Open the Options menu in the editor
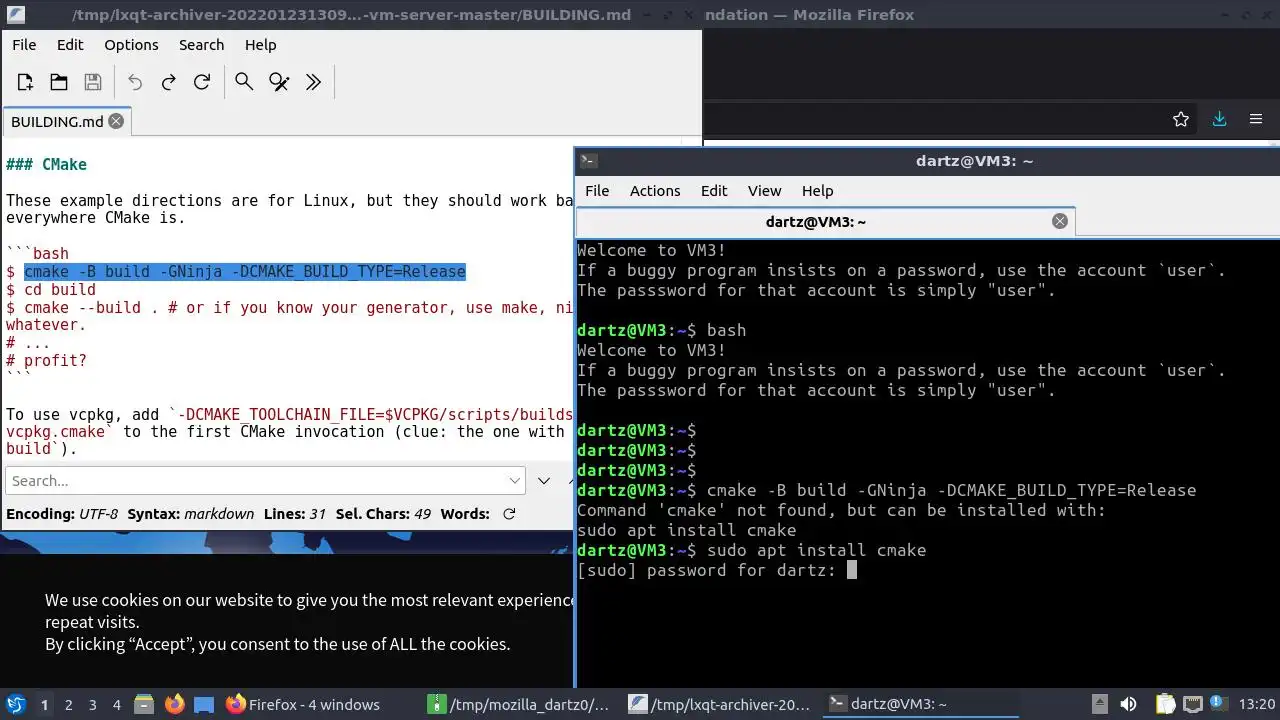Screen dimensions: 1280x720 (x=131, y=45)
